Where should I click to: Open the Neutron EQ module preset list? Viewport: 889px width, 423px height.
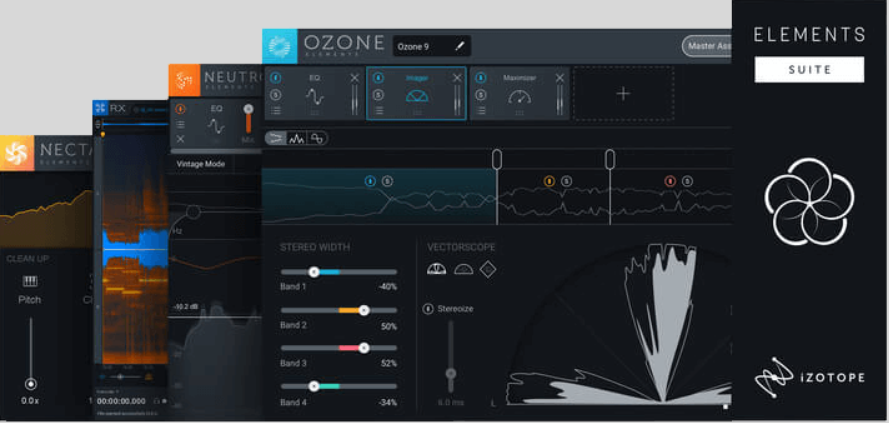180,125
